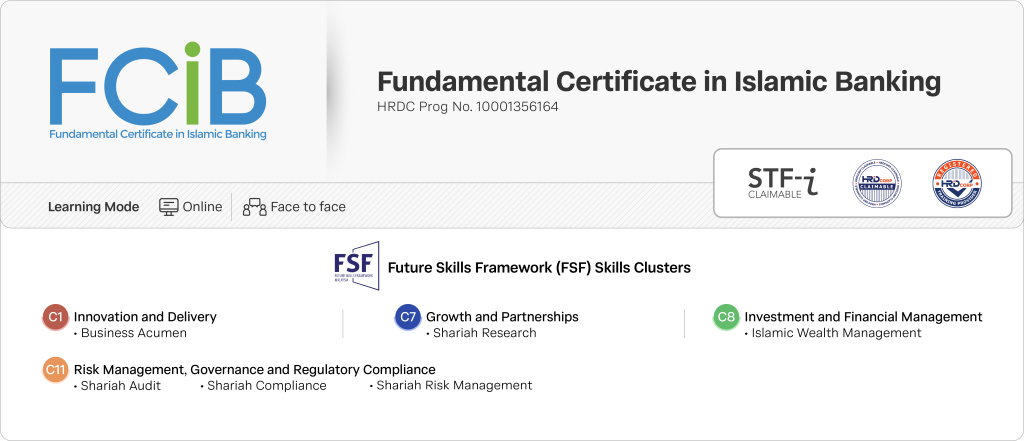The image size is (1024, 441).
Task: Click the HRDC Prog No. text
Action: [x=467, y=106]
